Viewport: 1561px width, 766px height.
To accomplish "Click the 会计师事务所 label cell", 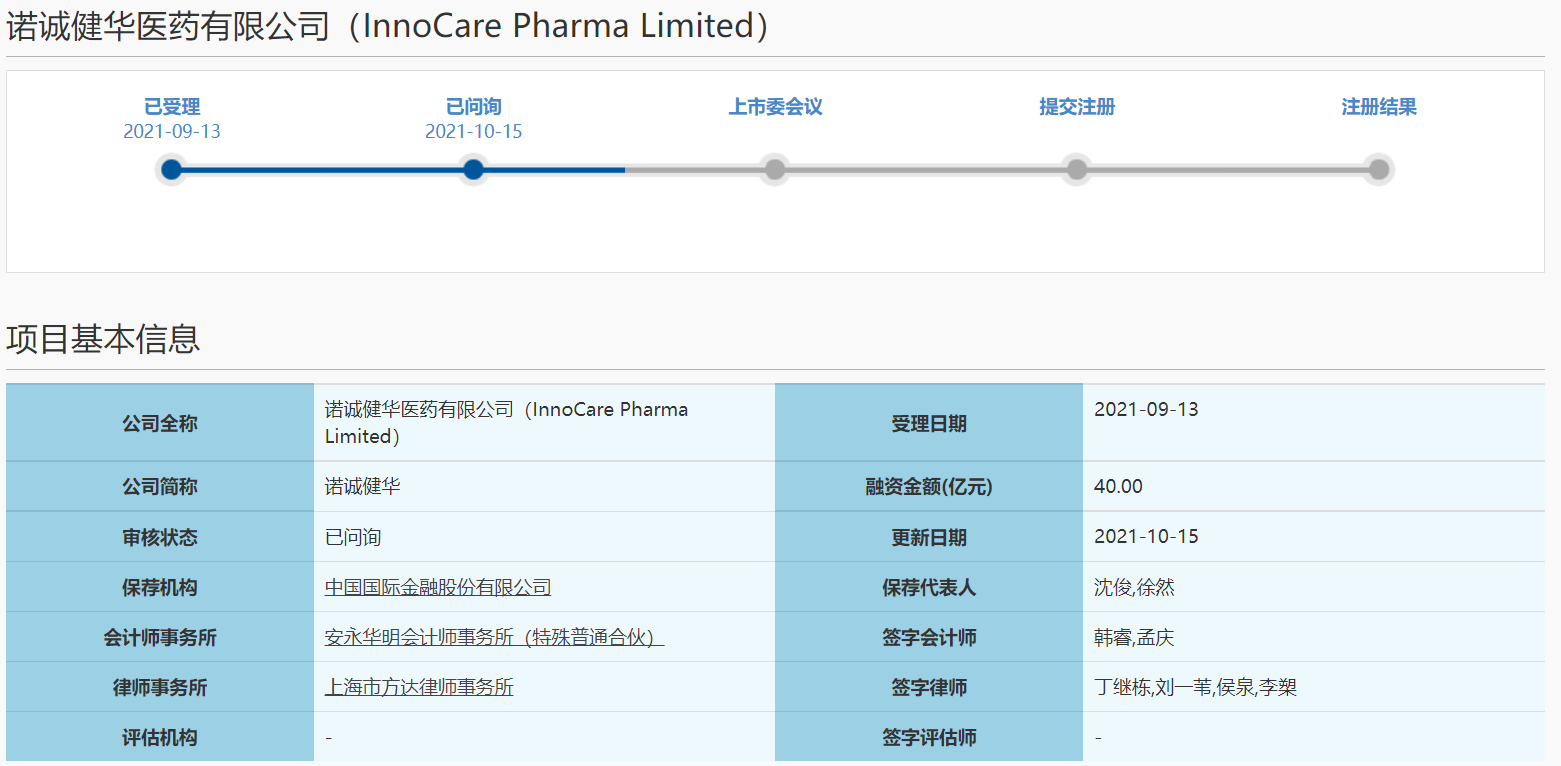I will click(x=160, y=637).
